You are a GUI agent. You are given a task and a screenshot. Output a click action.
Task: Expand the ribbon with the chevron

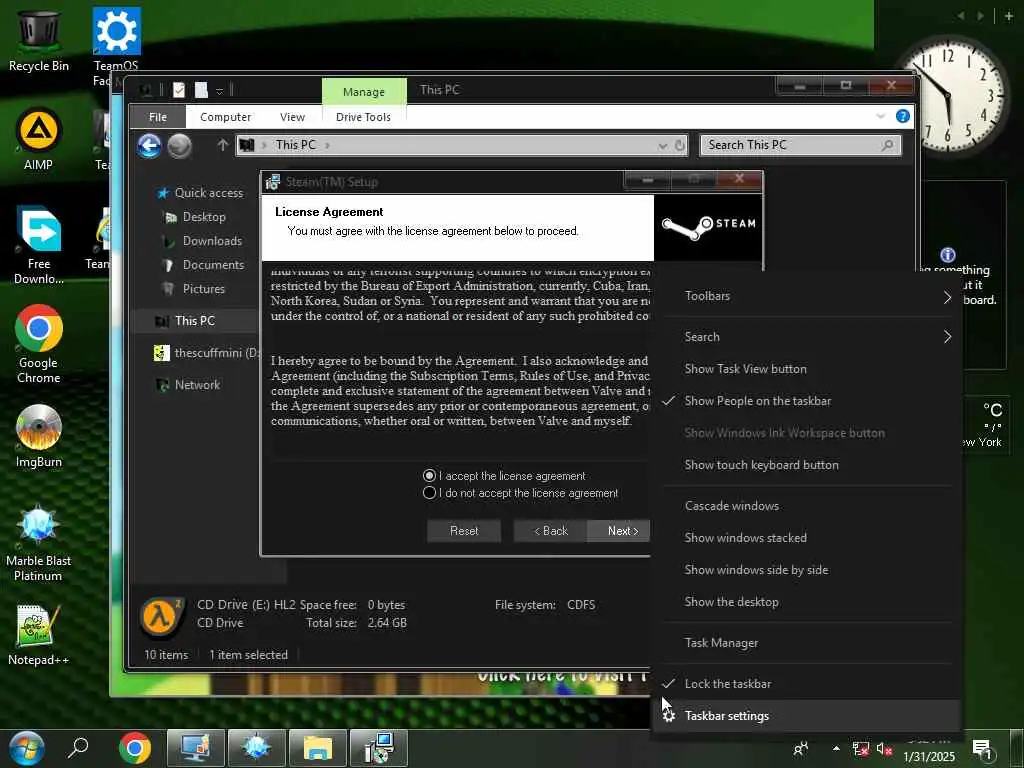tap(880, 116)
